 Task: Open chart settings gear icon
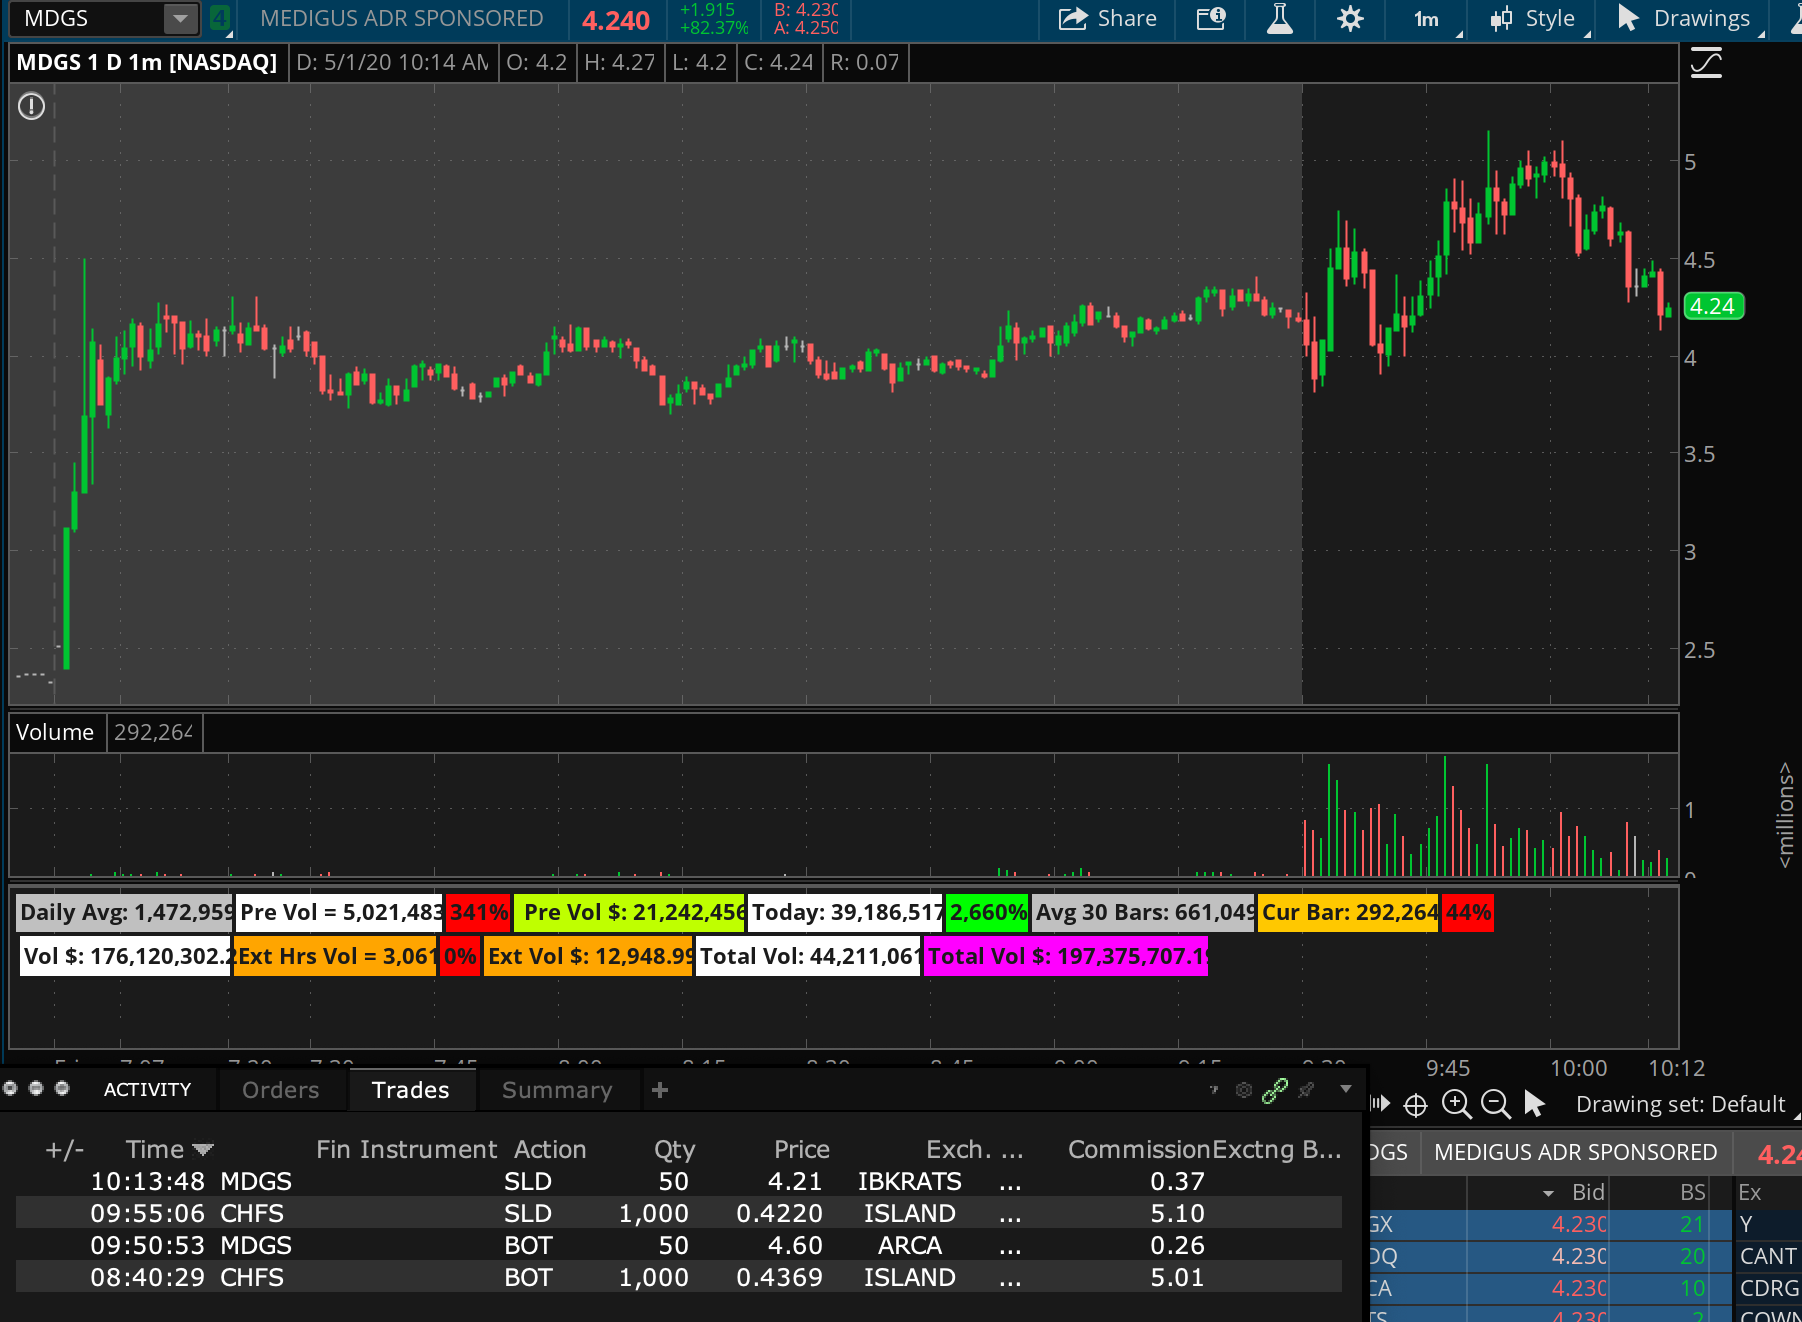[x=1350, y=19]
